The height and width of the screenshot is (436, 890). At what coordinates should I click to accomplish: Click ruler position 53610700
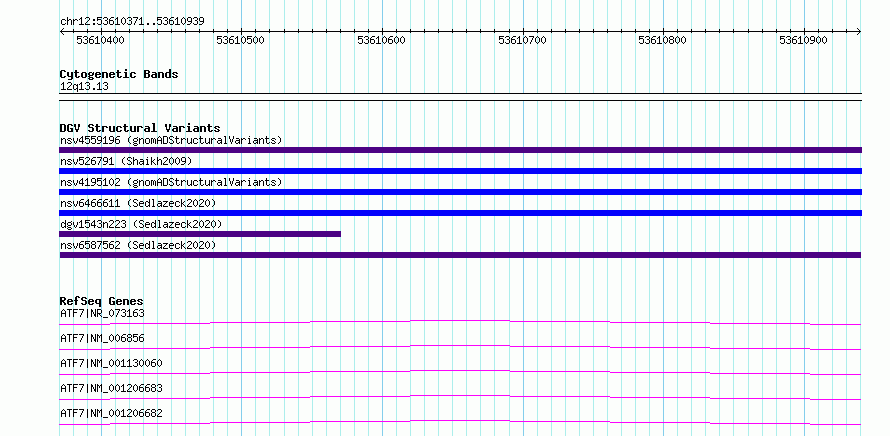click(x=522, y=40)
